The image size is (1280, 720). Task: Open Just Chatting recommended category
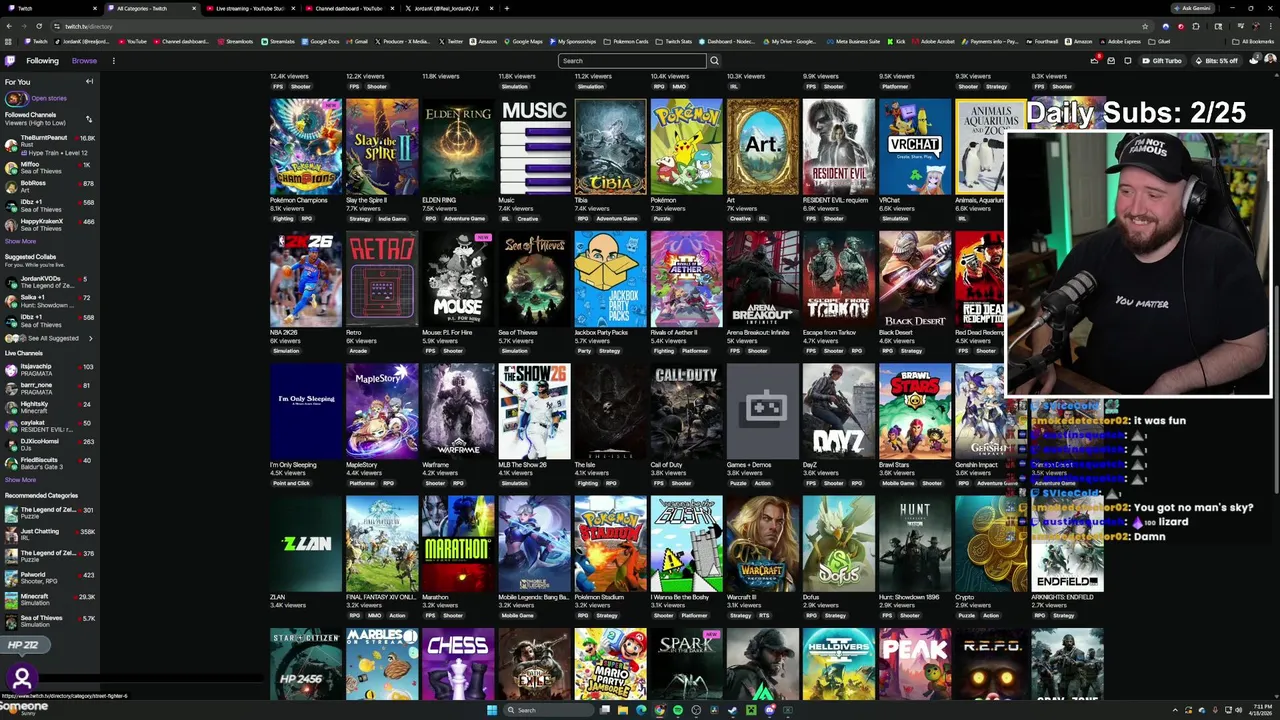[50, 535]
